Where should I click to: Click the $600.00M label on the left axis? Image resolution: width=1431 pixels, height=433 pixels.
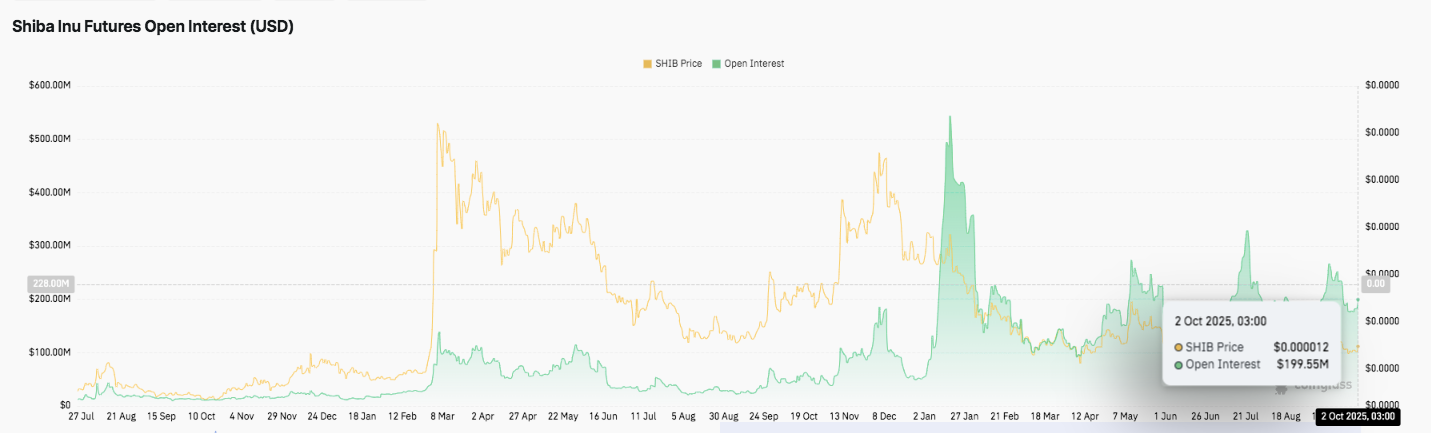click(50, 85)
